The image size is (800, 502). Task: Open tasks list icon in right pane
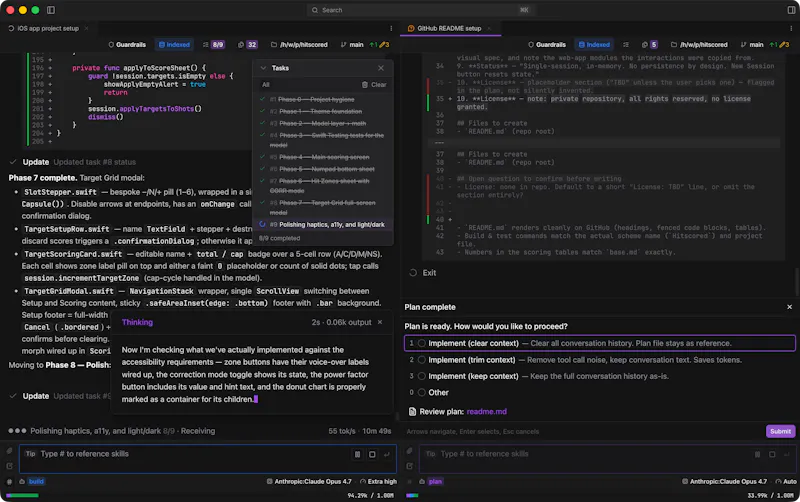(626, 45)
